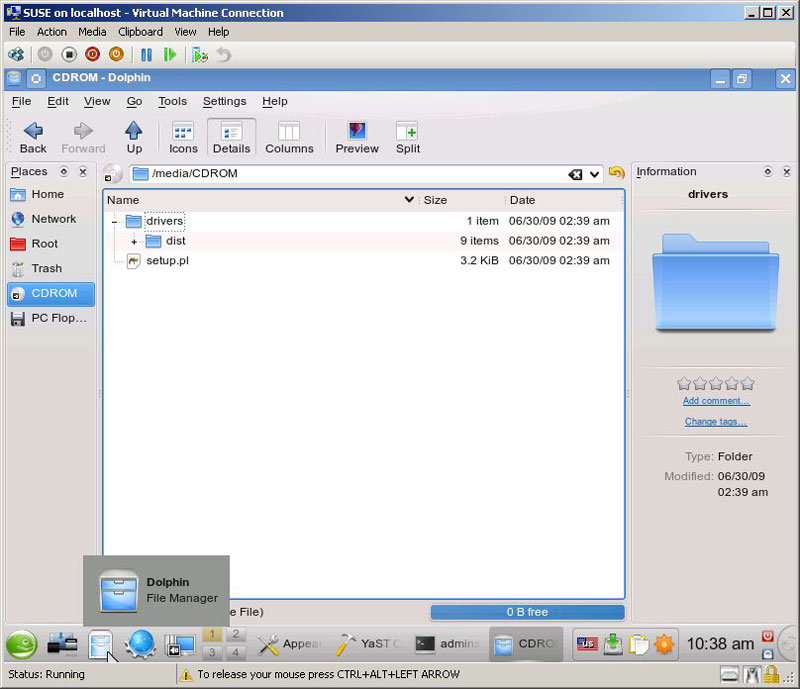The height and width of the screenshot is (689, 800).
Task: Go Back in Dolphin
Action: coord(33,138)
